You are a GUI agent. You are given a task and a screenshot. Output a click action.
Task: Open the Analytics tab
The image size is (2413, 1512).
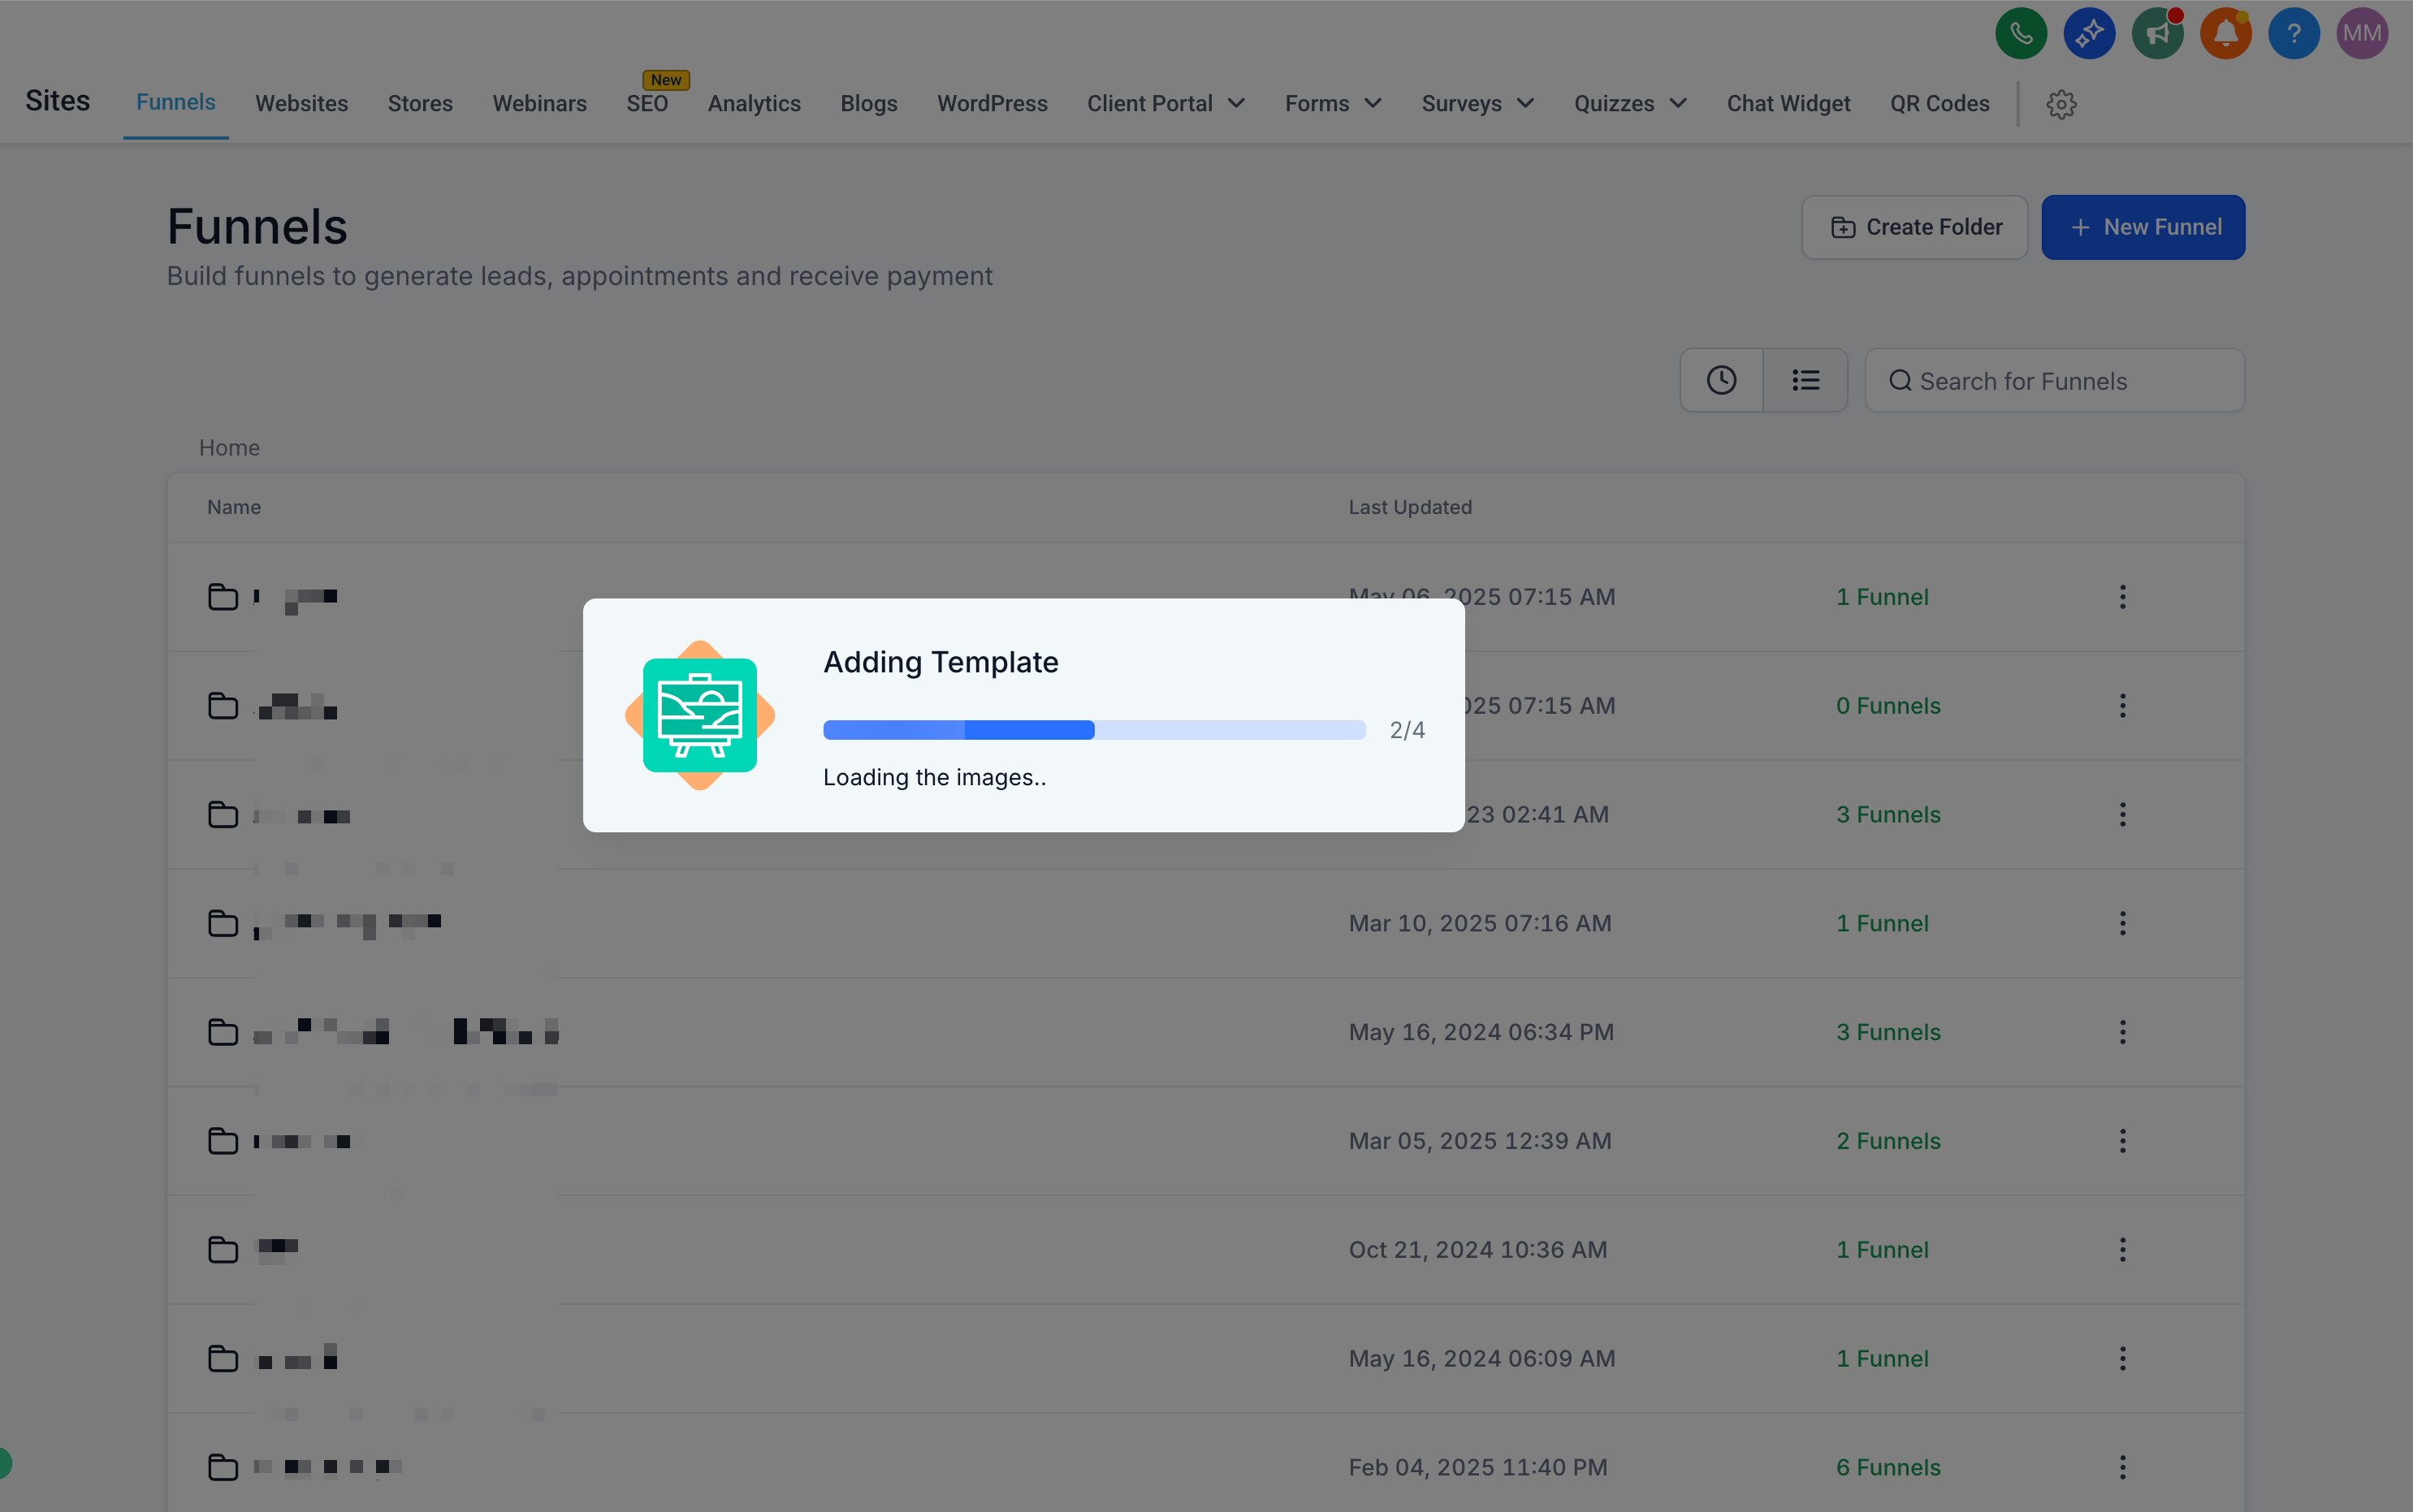click(754, 104)
